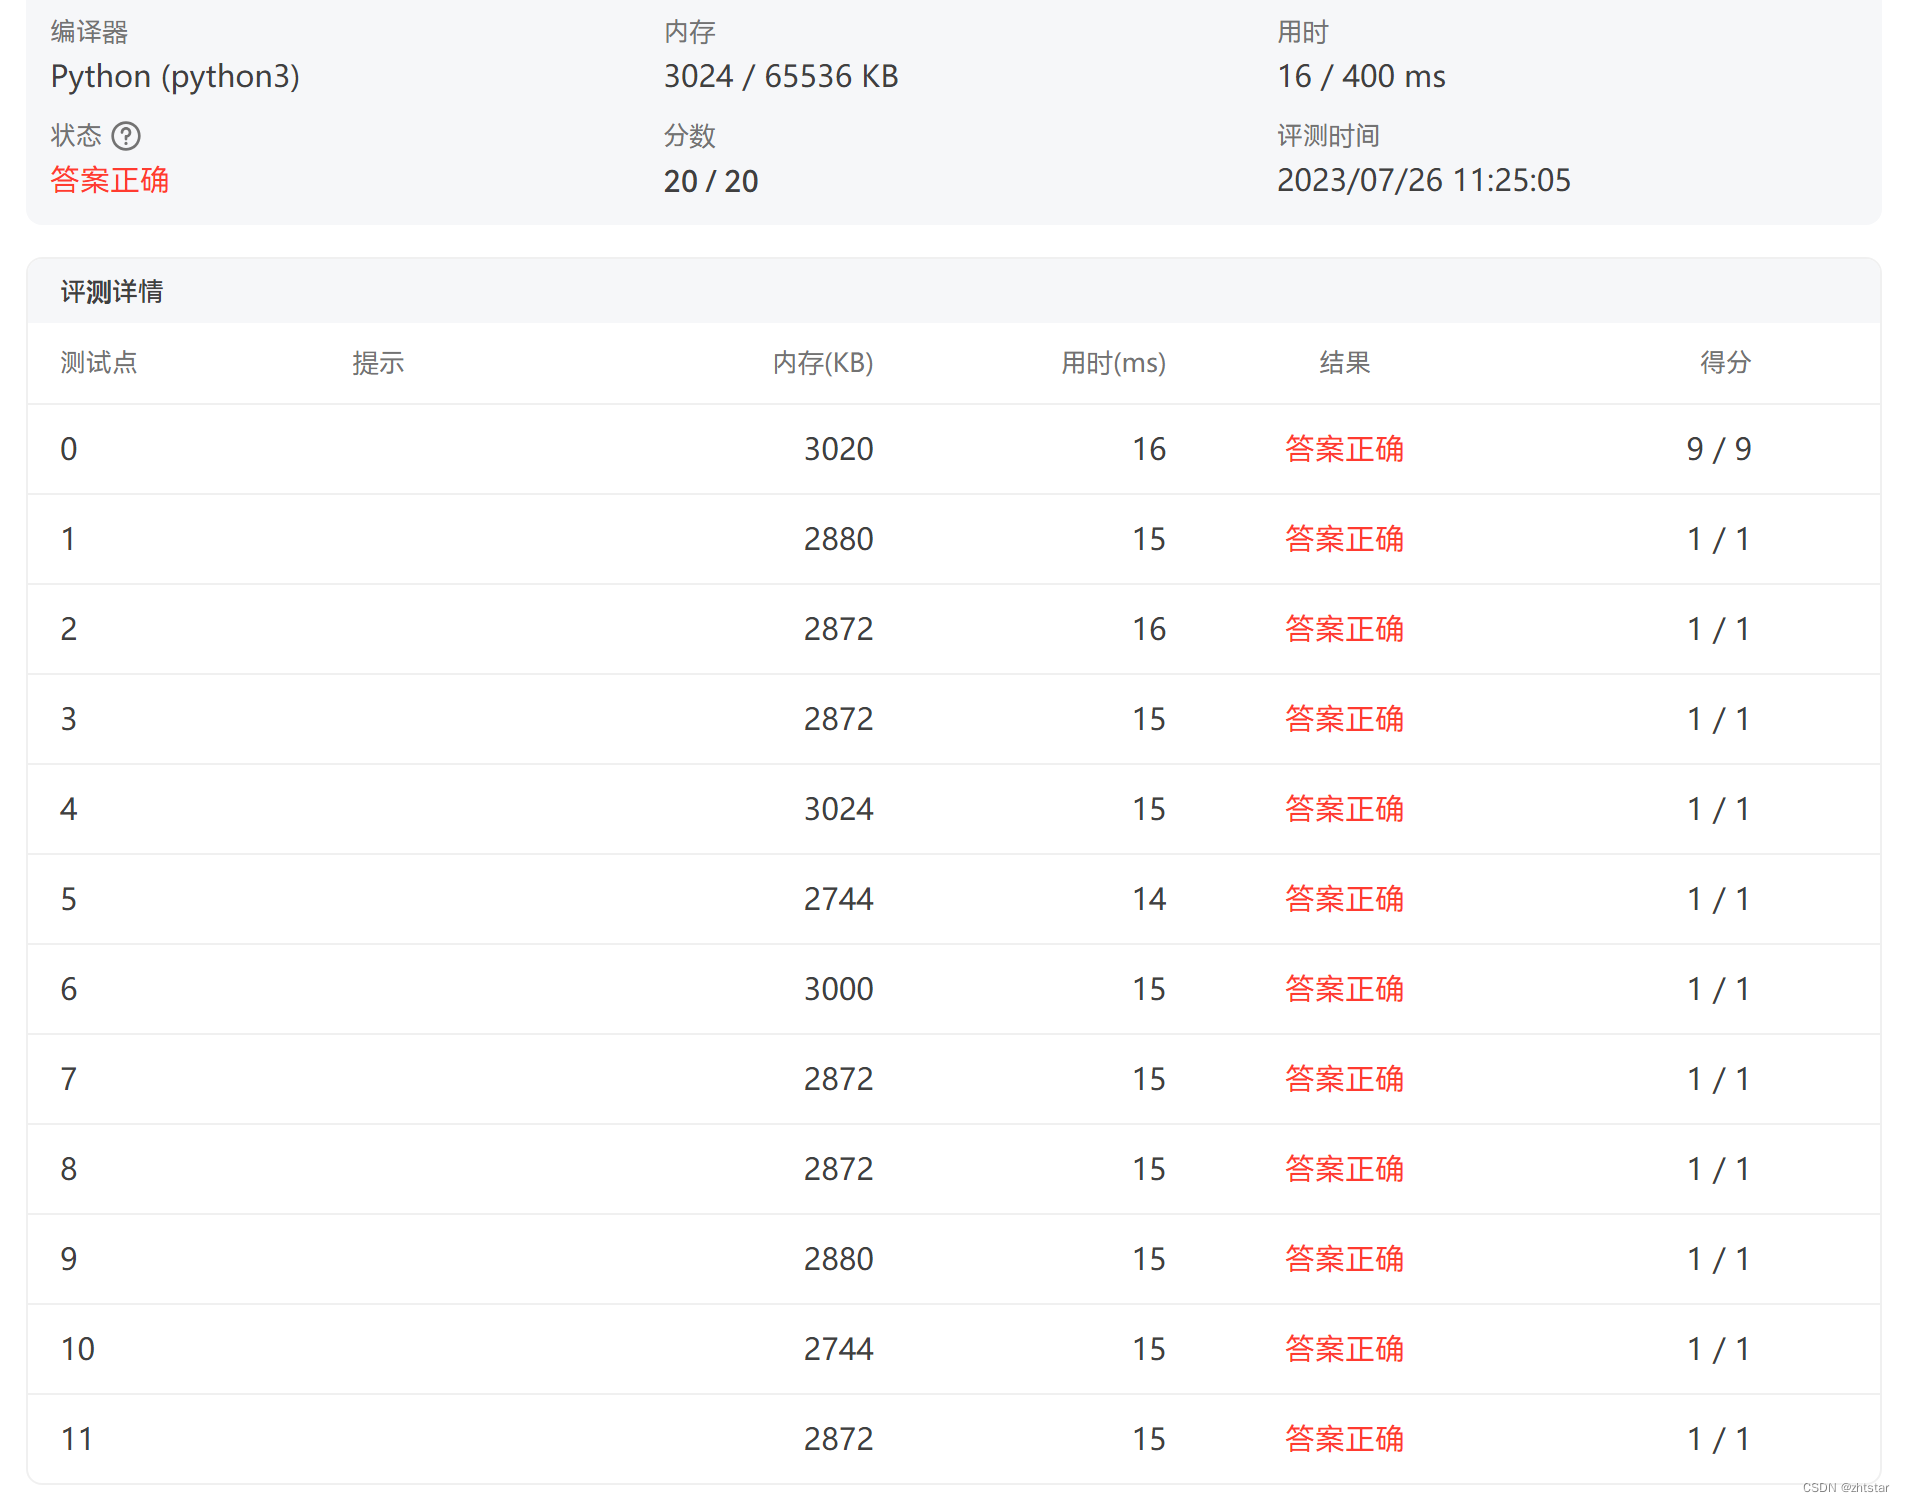Select compiler value Python (python3)
The height and width of the screenshot is (1502, 1905).
pos(175,77)
